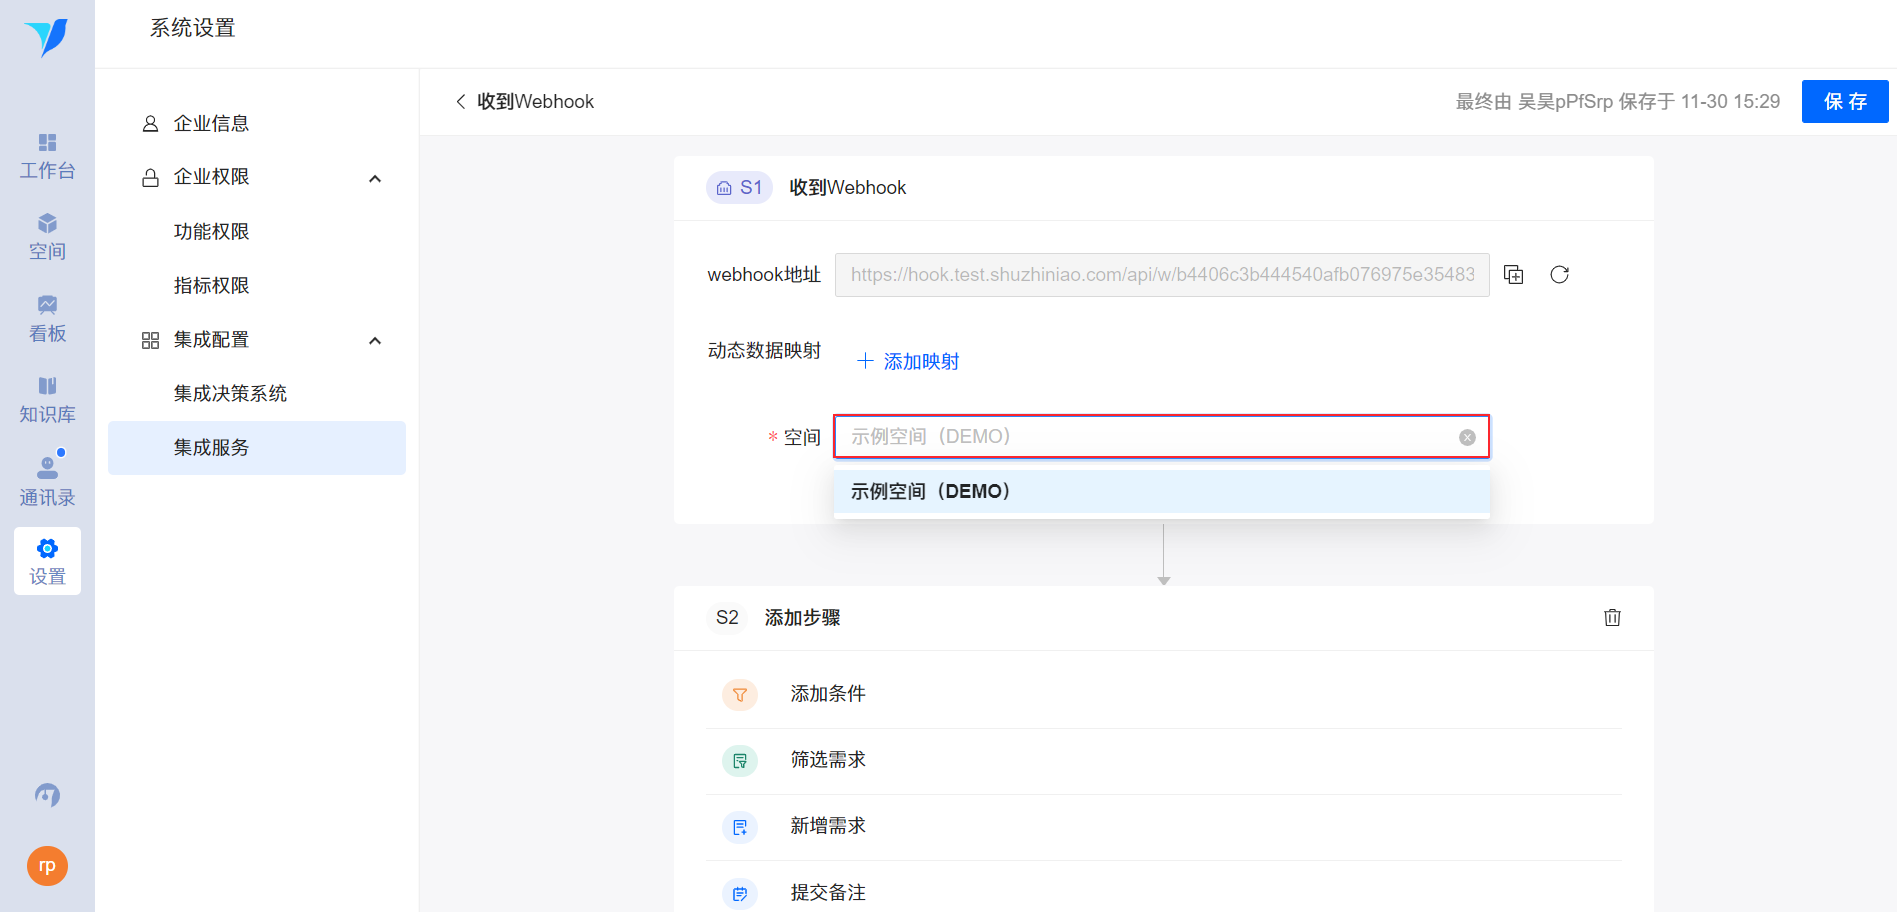
Task: Go to 看板 dashboard in the left rail
Action: (47, 319)
